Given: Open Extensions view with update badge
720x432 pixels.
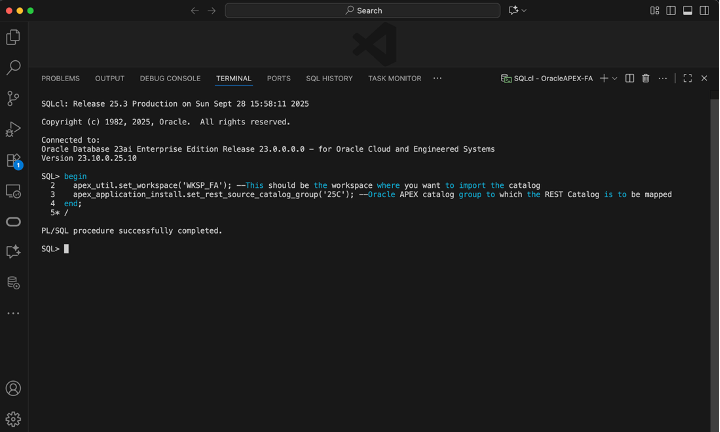Looking at the screenshot, I should tap(13, 161).
